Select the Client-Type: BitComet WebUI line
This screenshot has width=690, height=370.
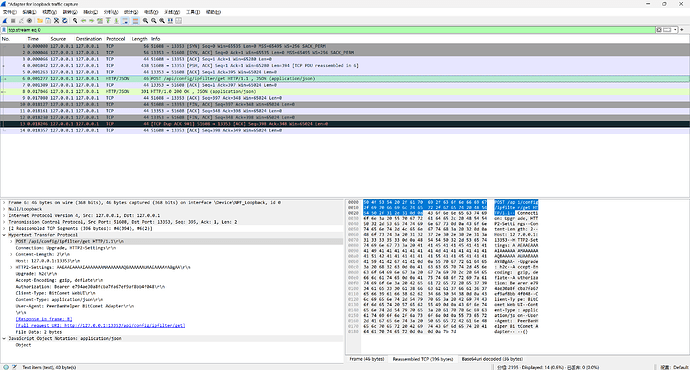click(55, 293)
